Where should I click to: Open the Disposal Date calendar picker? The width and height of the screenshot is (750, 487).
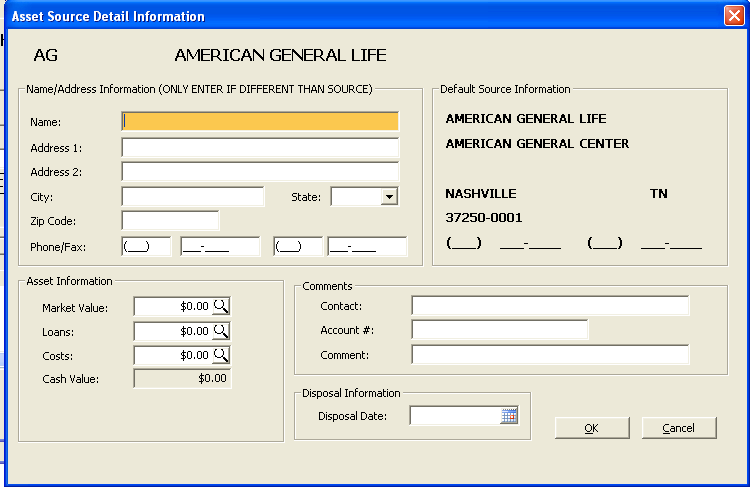(x=510, y=416)
